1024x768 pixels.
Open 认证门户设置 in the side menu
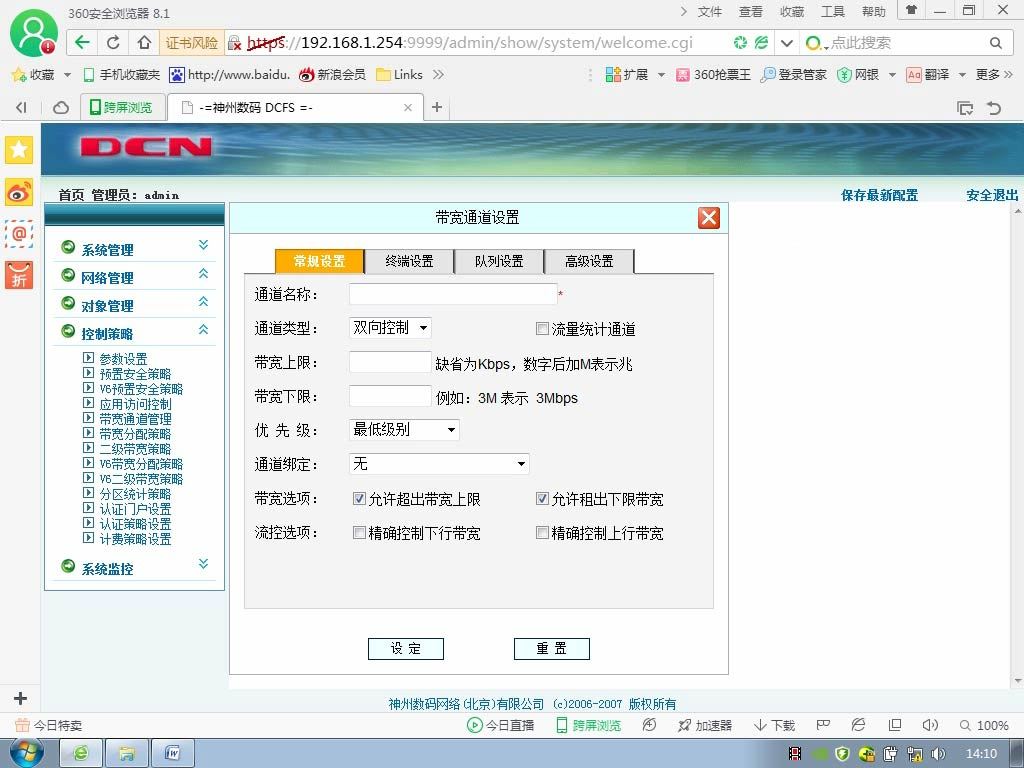135,509
